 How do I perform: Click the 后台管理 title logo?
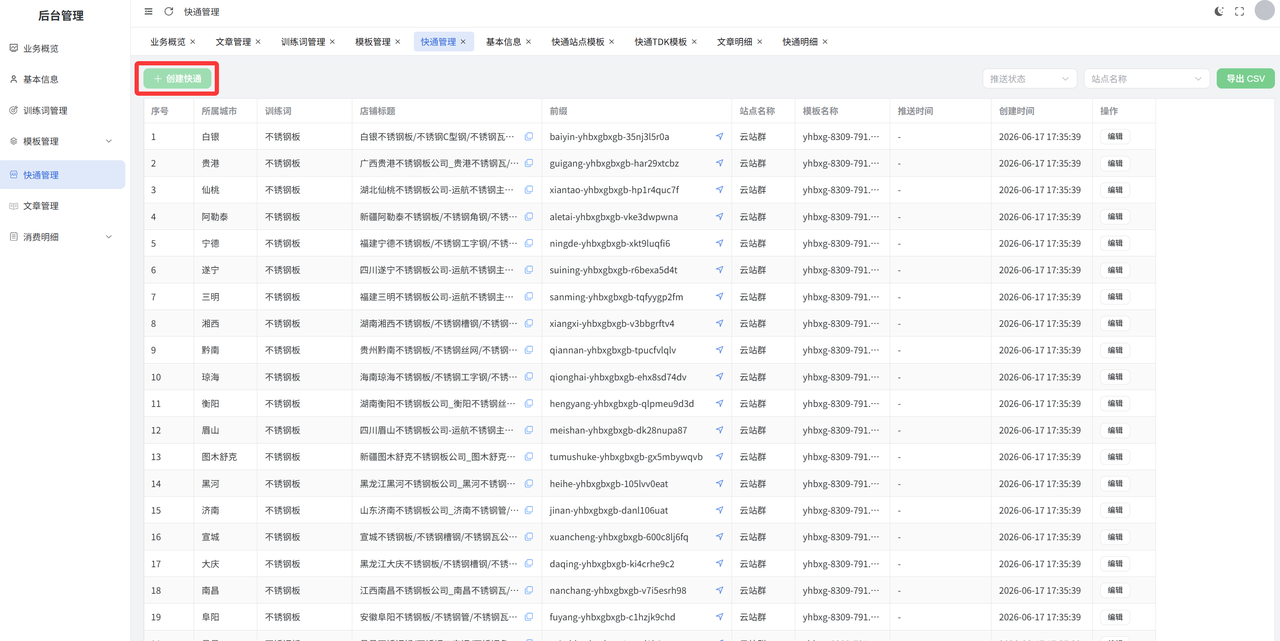tap(61, 15)
